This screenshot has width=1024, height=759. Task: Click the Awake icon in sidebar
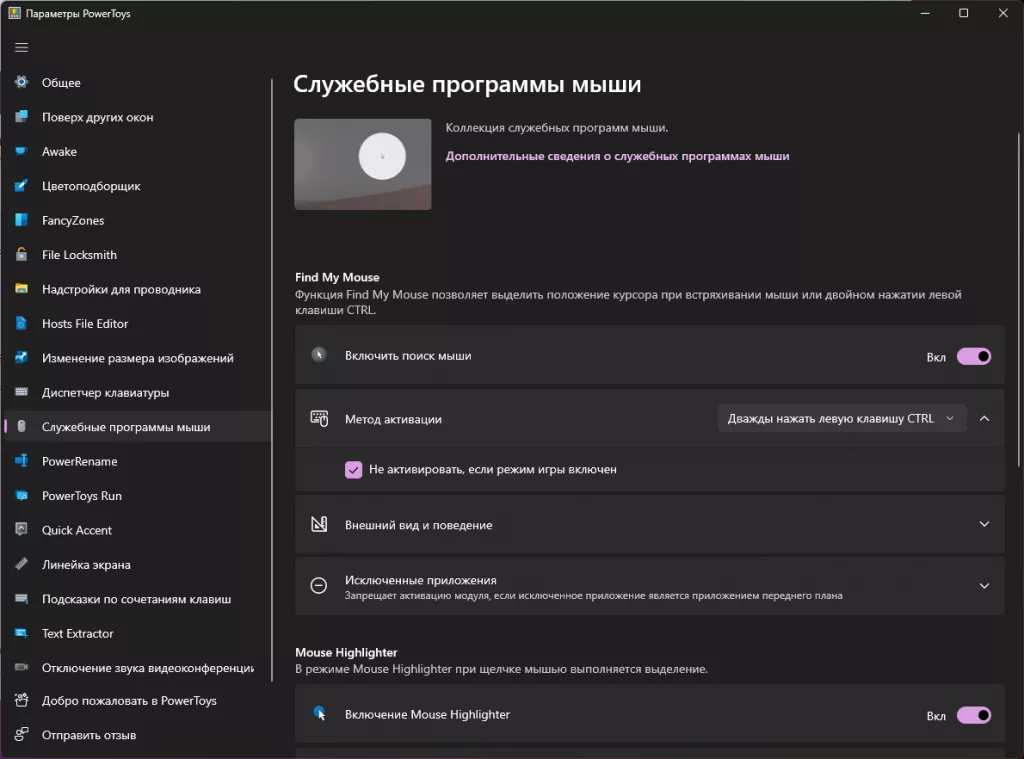tap(21, 152)
